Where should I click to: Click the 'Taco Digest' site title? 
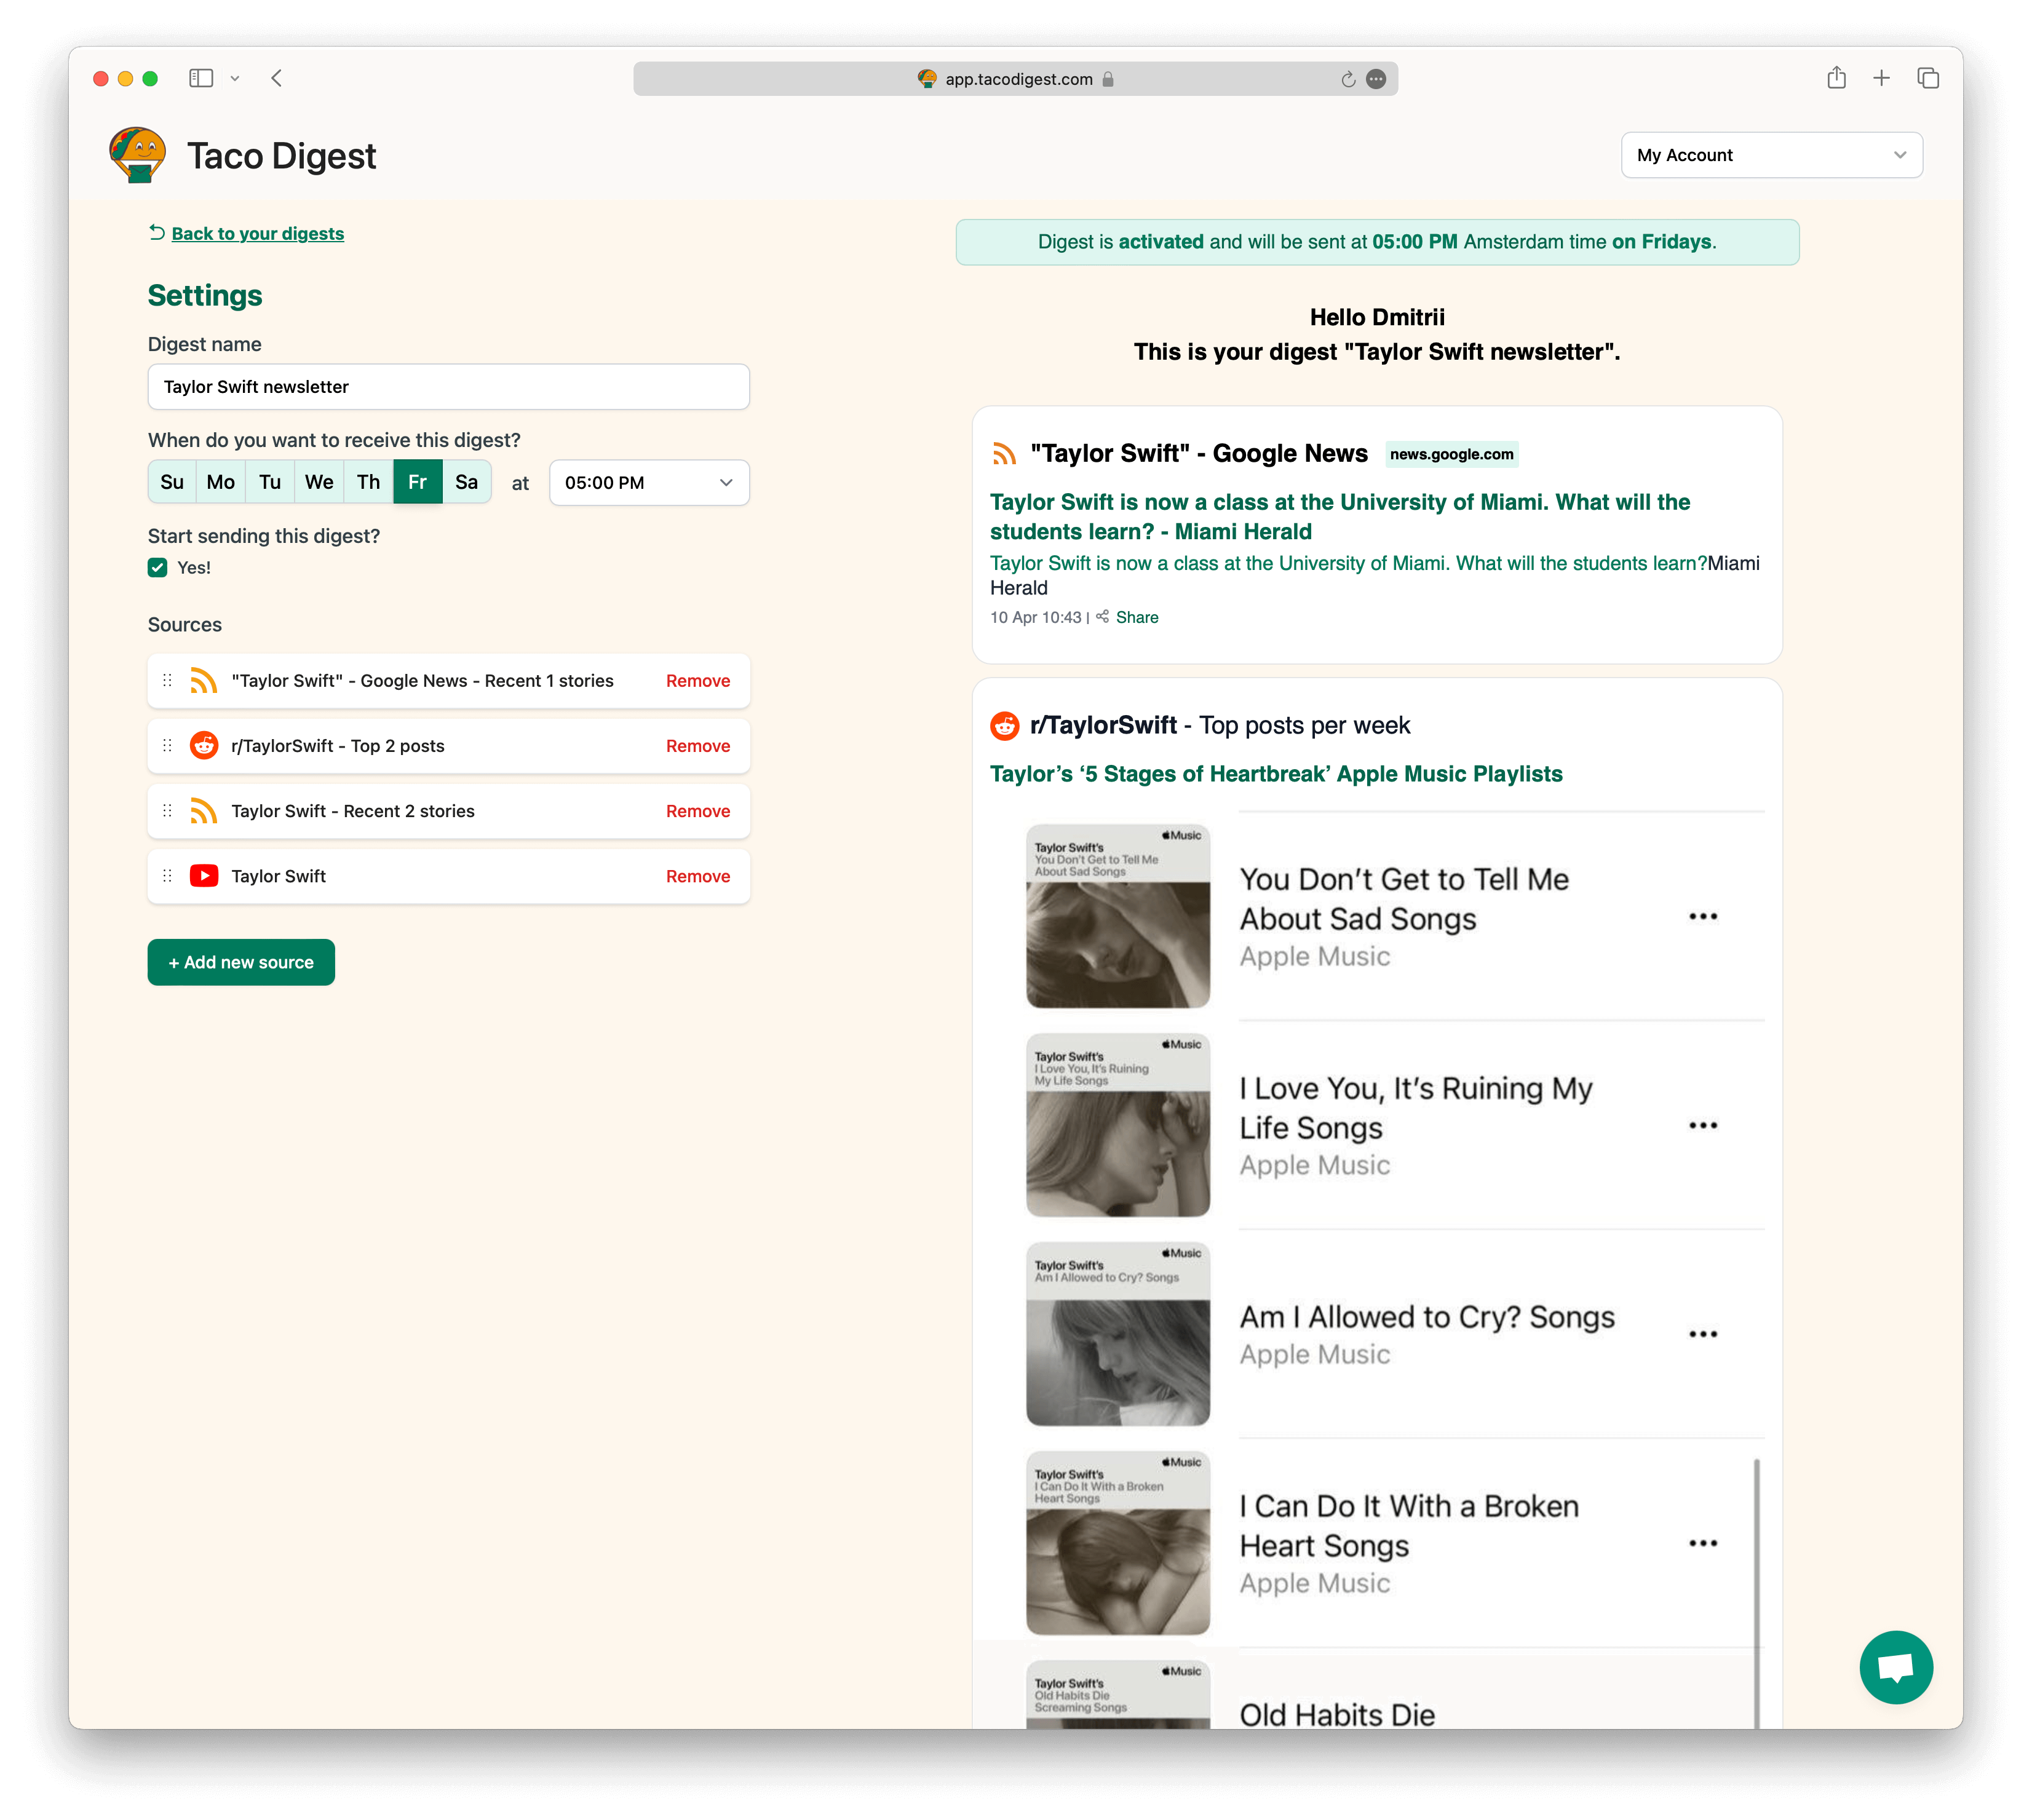(x=282, y=156)
